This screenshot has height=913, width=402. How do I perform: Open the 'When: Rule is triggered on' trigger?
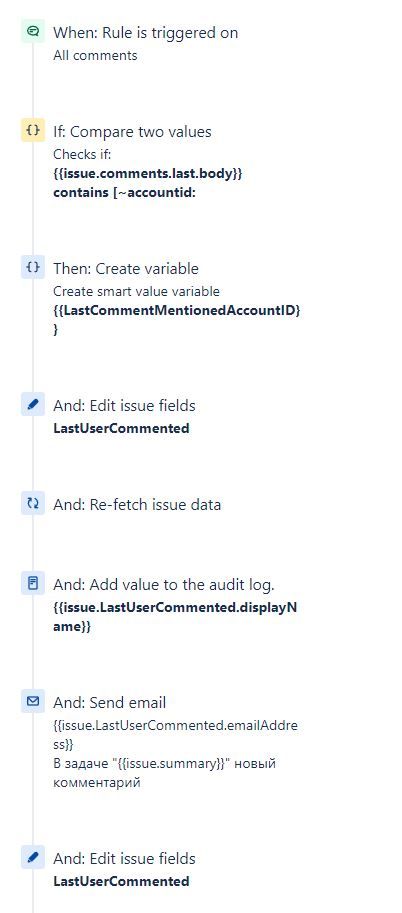(x=146, y=33)
